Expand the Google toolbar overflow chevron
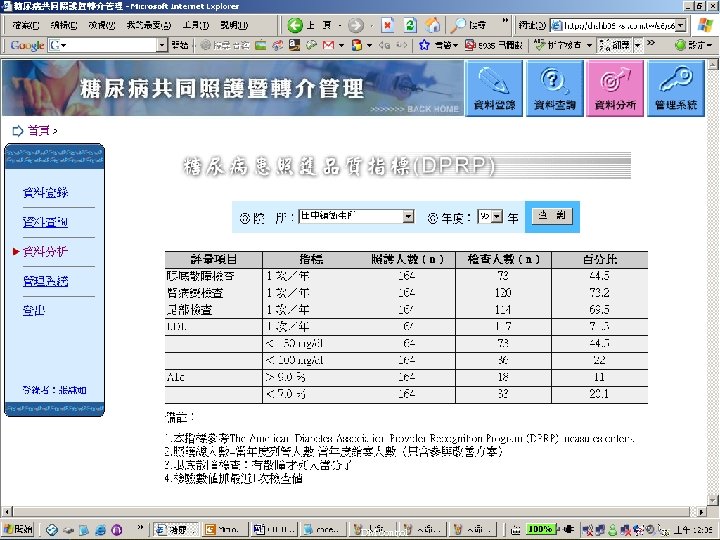The image size is (720, 540). click(x=651, y=43)
